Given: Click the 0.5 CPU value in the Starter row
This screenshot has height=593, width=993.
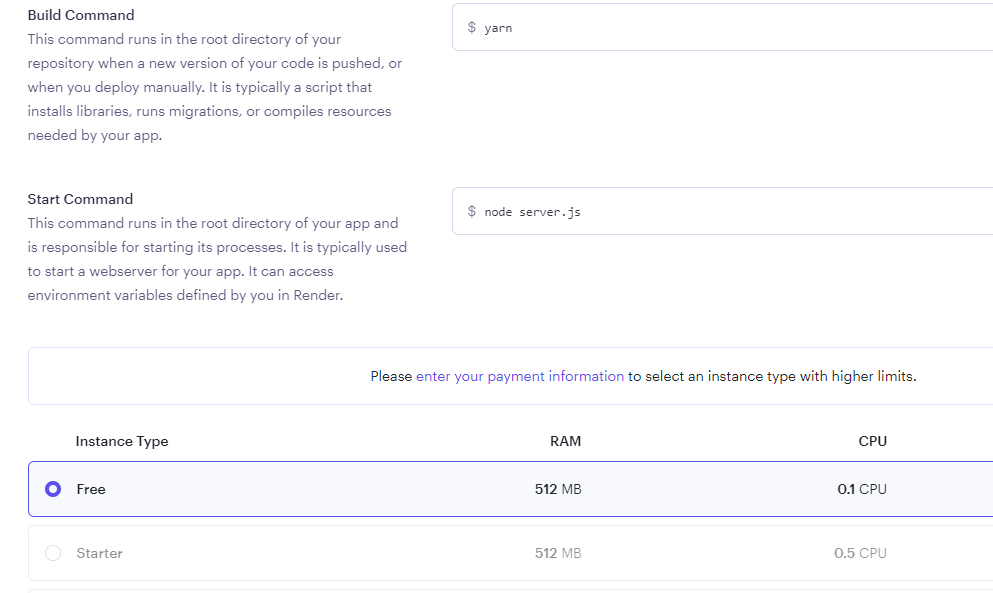Looking at the screenshot, I should (860, 553).
